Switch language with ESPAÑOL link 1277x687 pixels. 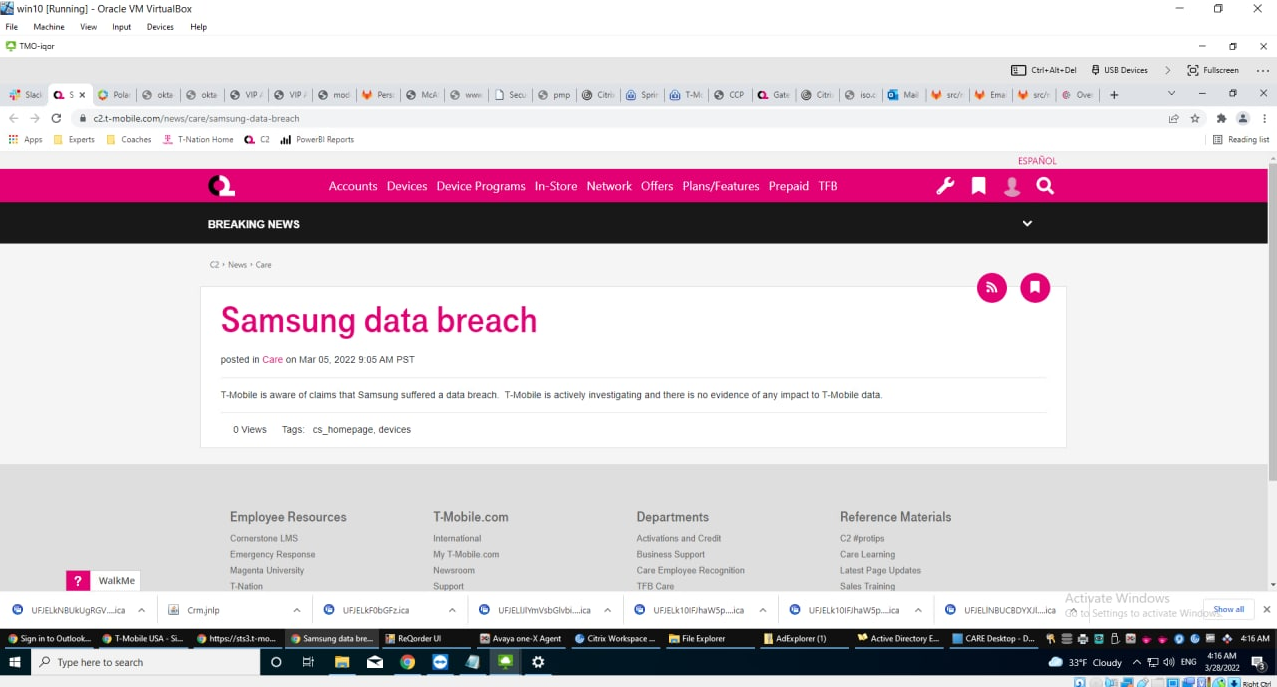pyautogui.click(x=1037, y=161)
